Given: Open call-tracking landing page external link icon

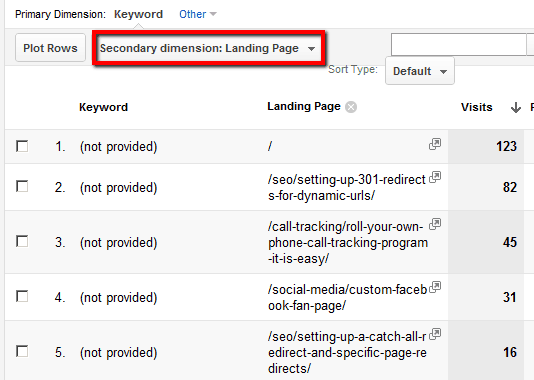Looking at the screenshot, I should tap(435, 224).
